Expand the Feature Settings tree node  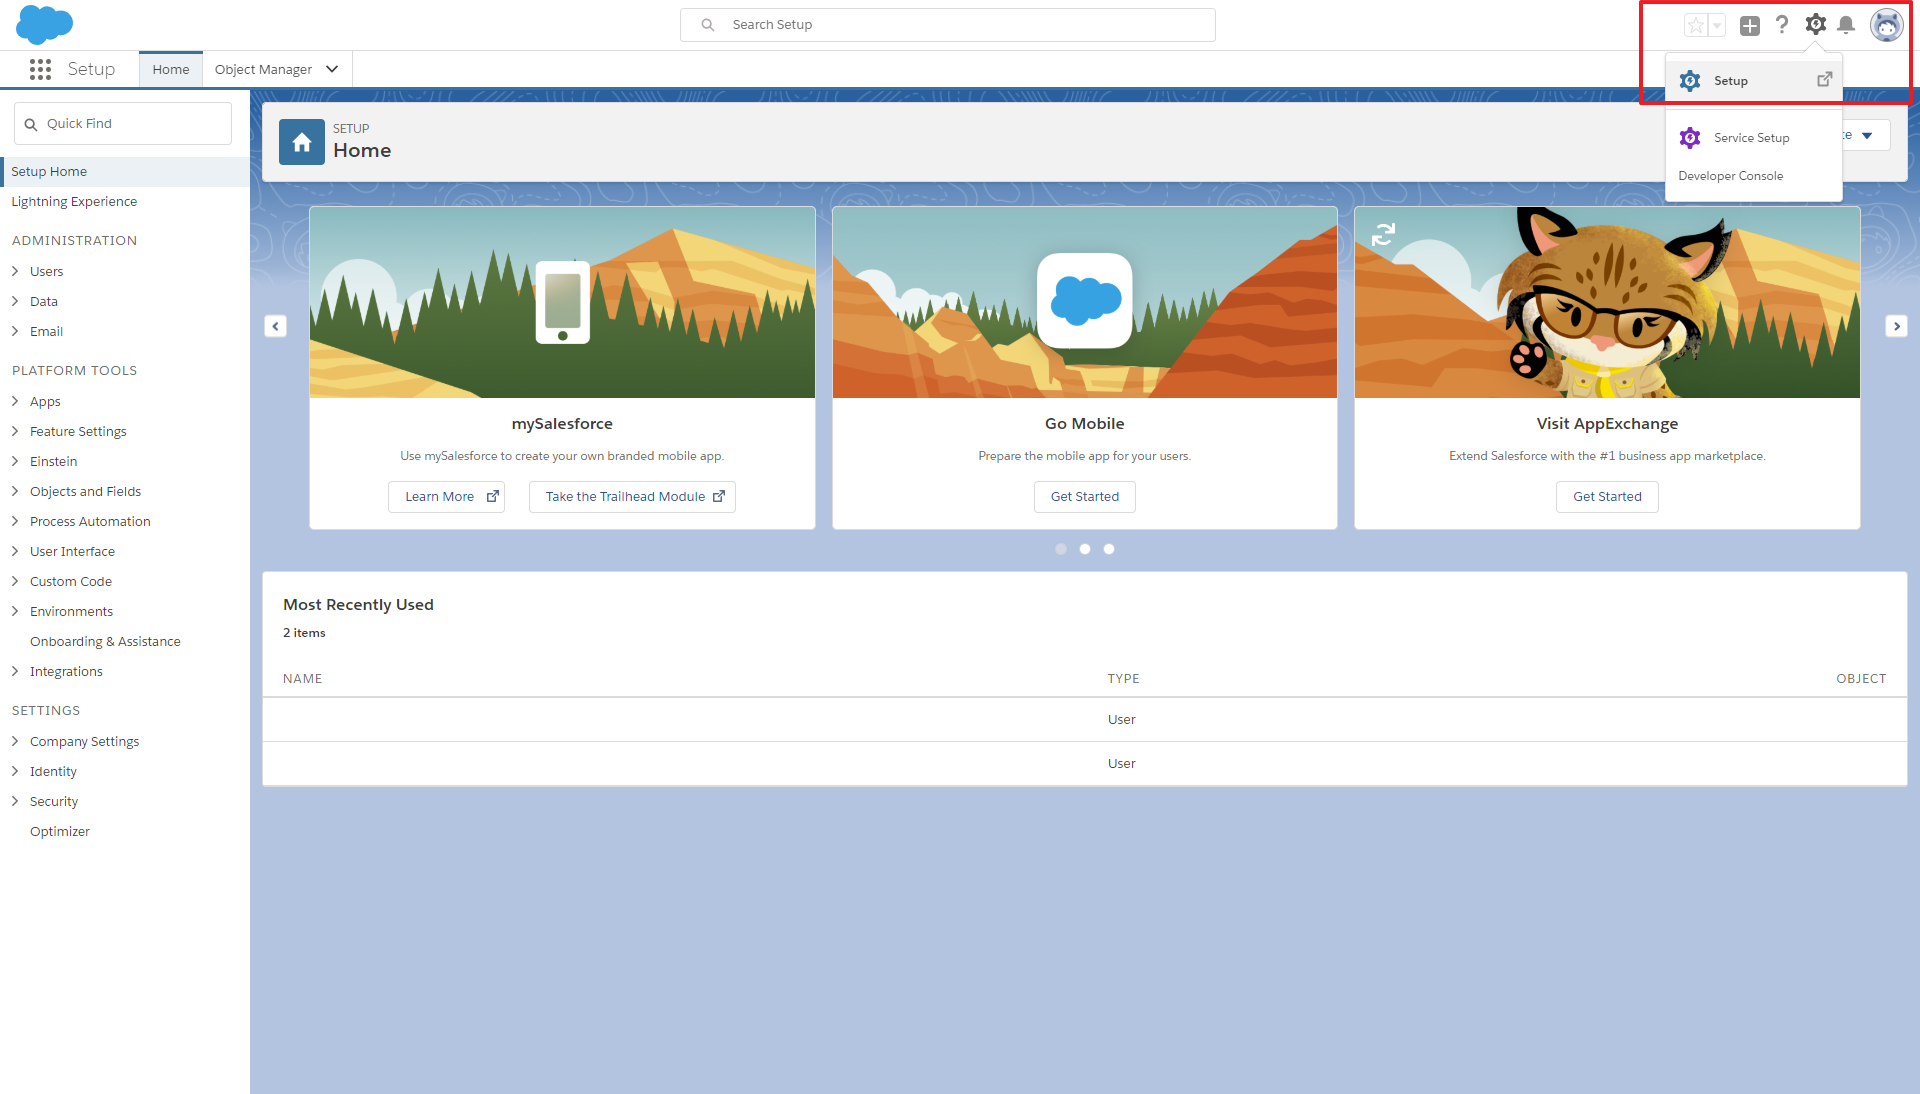pos(15,431)
